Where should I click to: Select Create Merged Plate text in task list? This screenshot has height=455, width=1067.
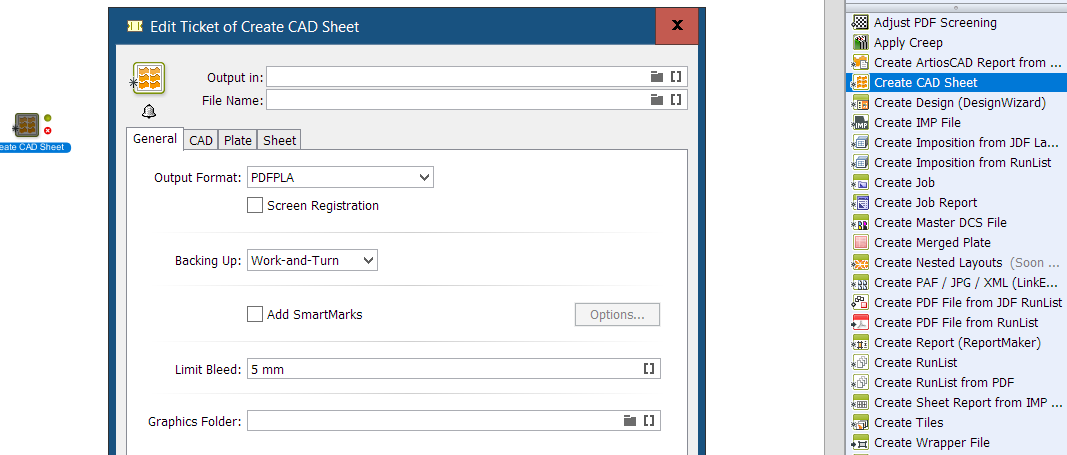click(x=932, y=242)
